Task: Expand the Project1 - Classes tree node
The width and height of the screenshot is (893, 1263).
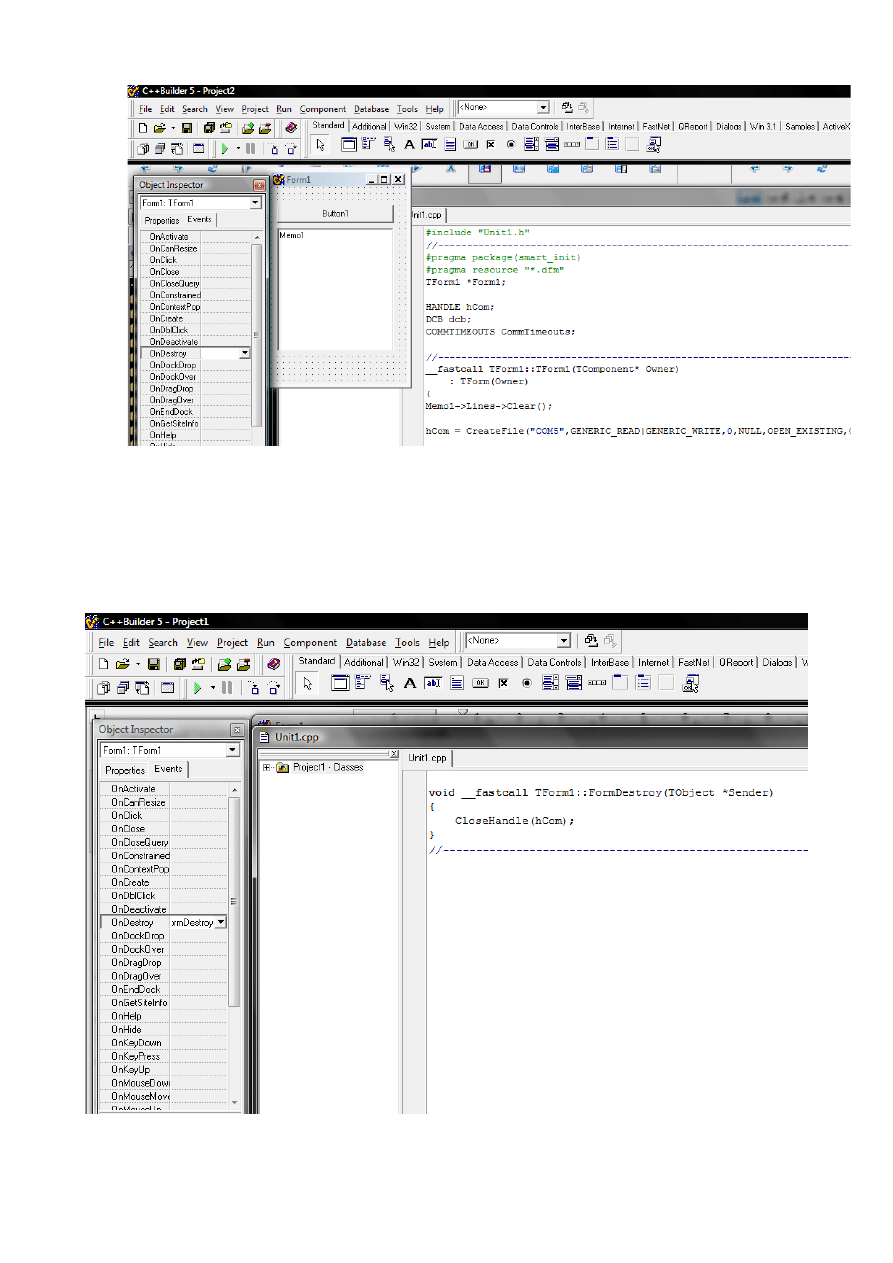Action: tap(268, 768)
